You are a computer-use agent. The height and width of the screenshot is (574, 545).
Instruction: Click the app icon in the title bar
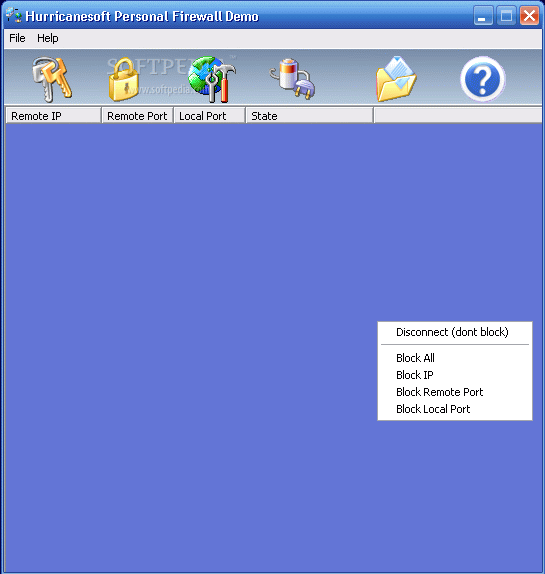[14, 16]
